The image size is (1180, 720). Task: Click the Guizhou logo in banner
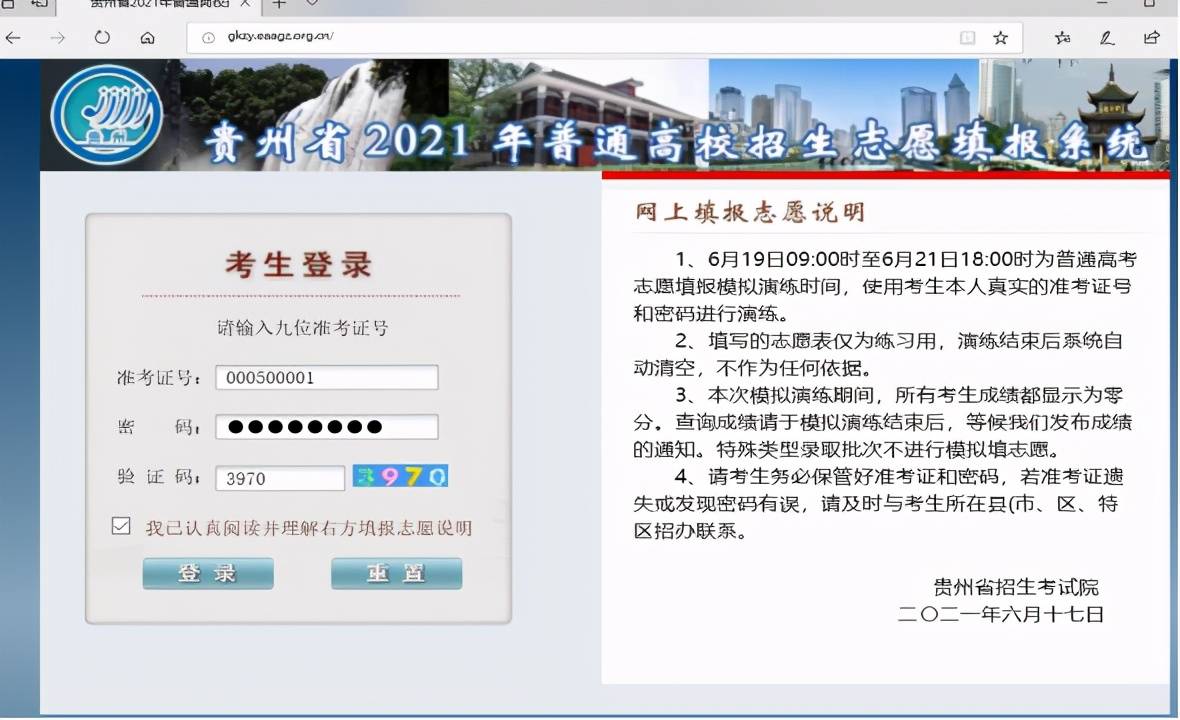106,114
